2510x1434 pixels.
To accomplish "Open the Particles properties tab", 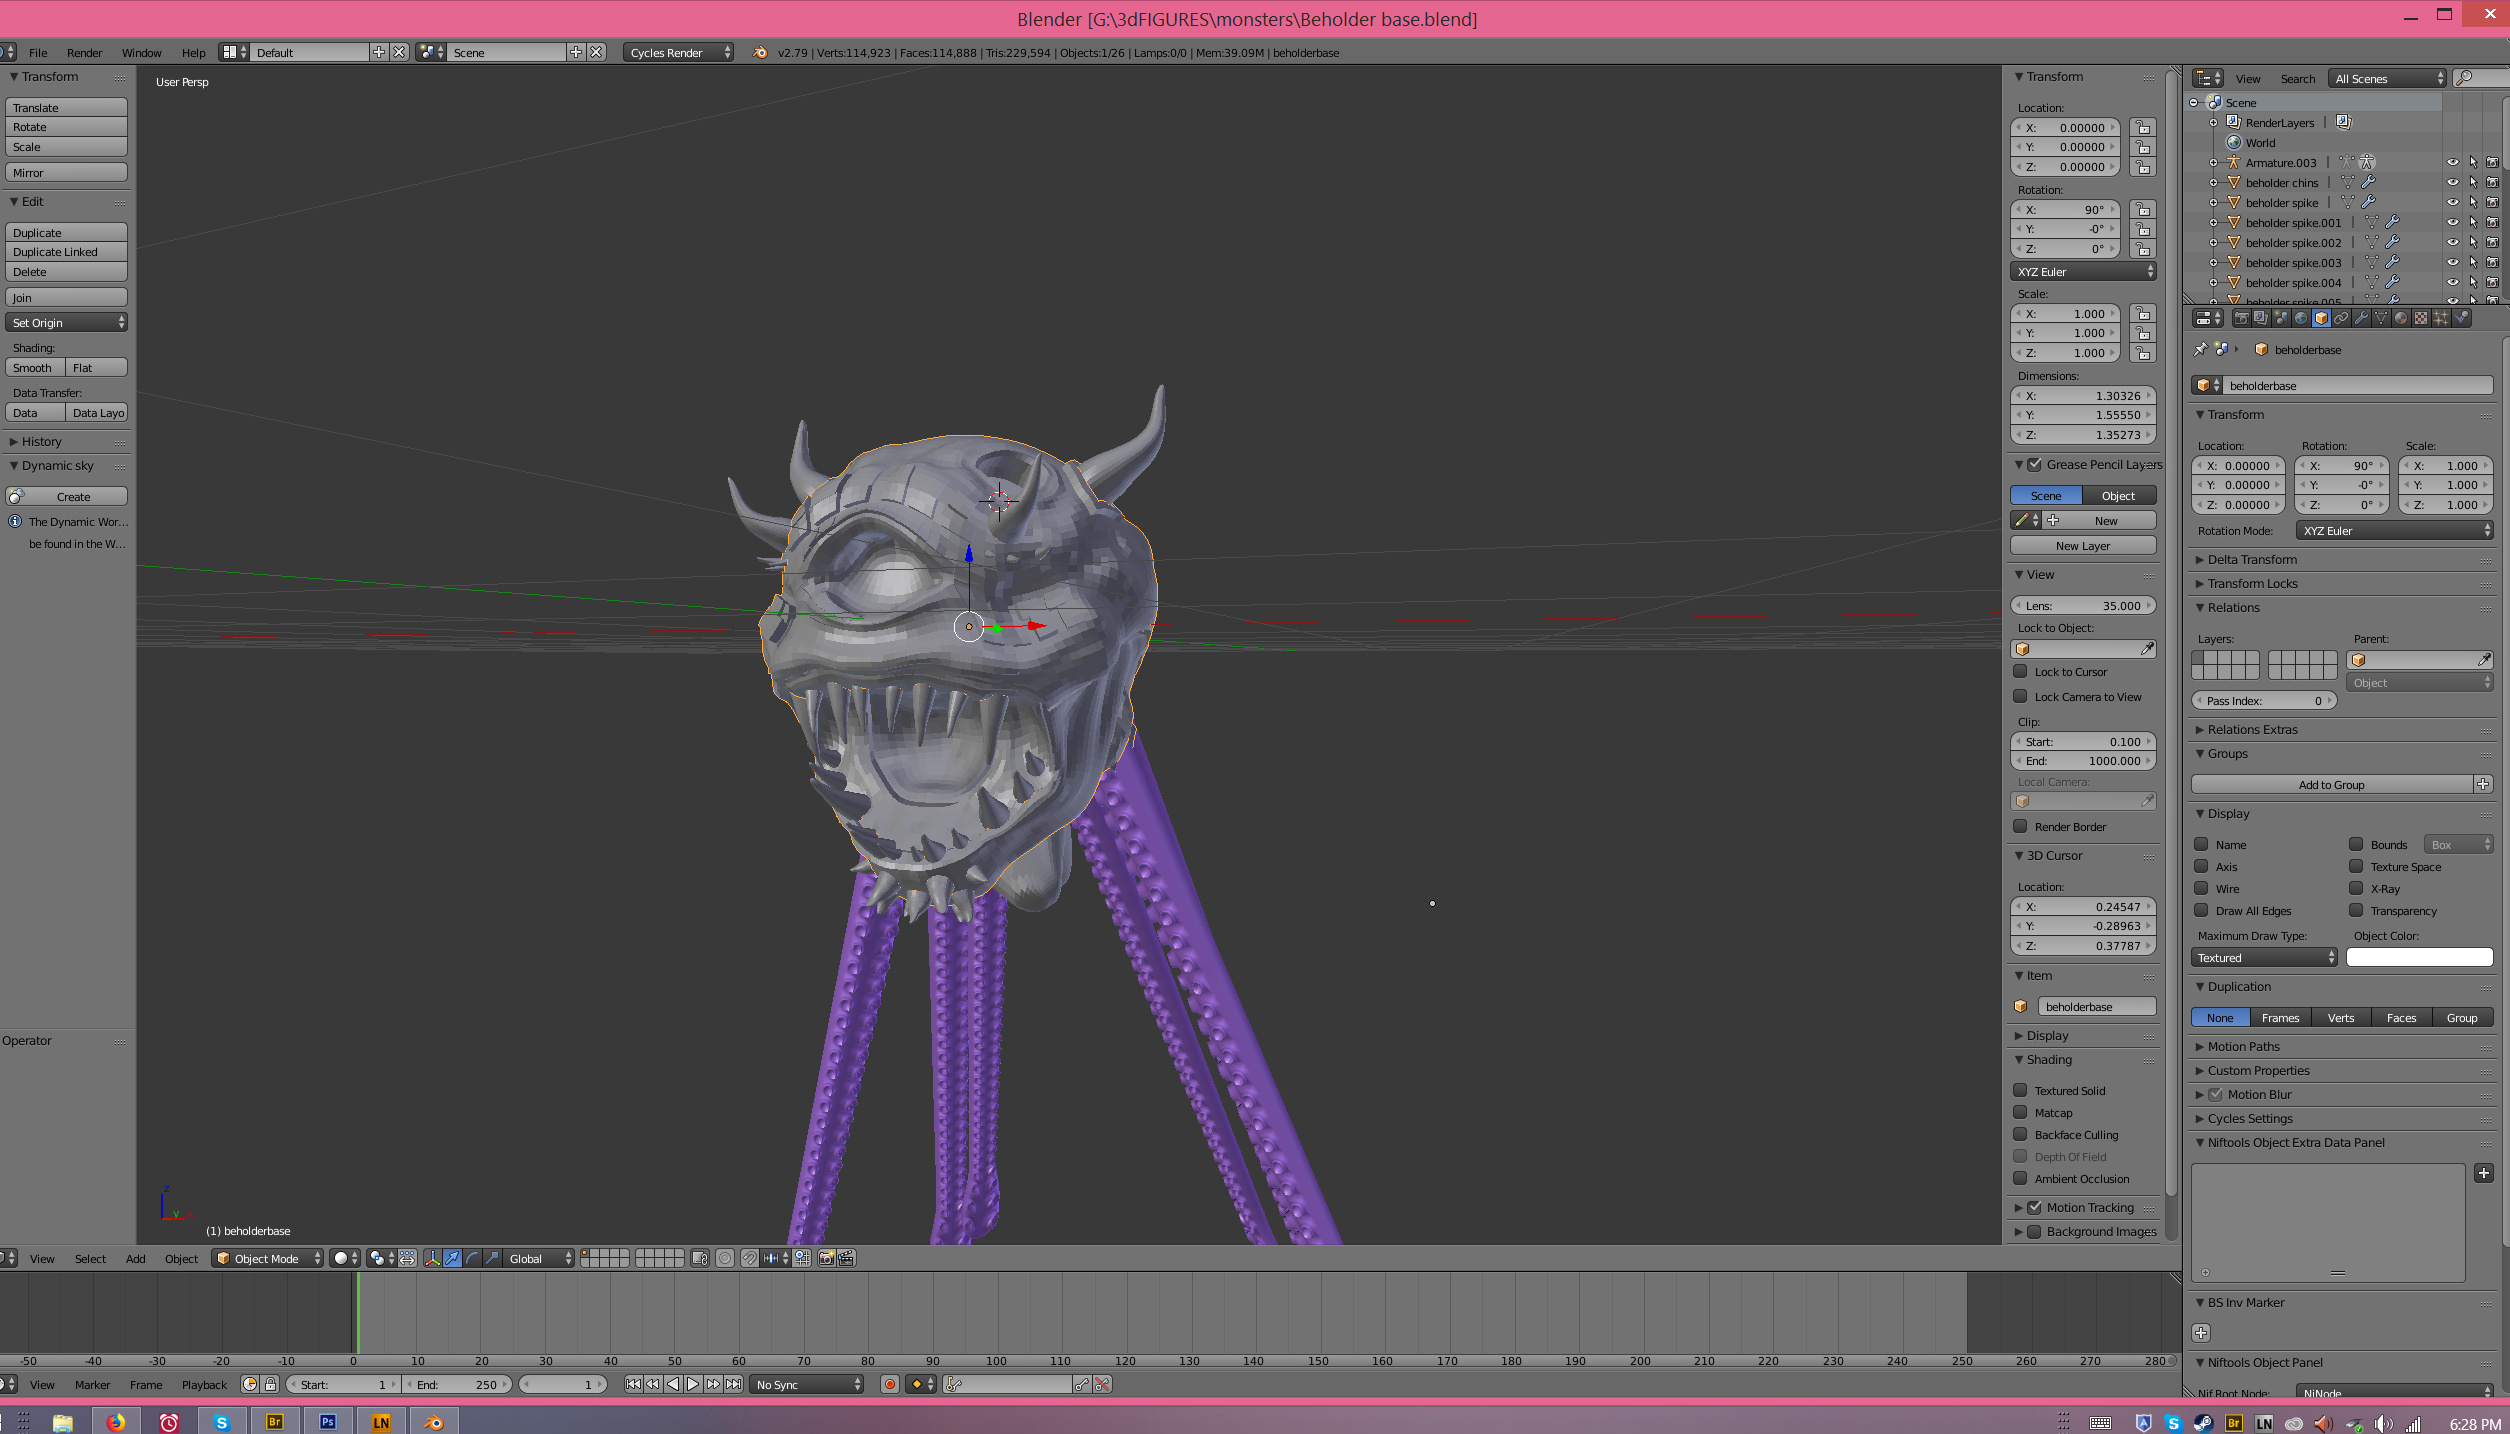I will [2441, 318].
